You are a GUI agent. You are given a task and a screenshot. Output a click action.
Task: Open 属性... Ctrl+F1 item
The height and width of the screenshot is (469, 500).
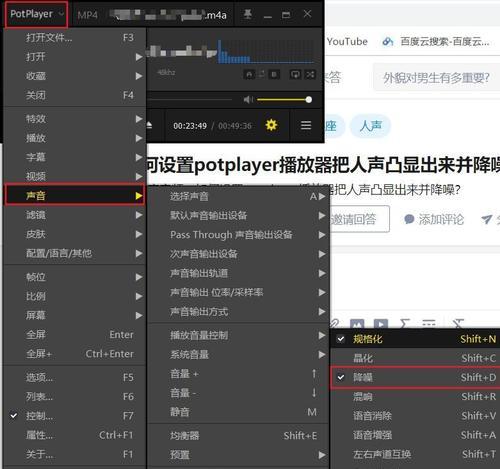coord(75,435)
